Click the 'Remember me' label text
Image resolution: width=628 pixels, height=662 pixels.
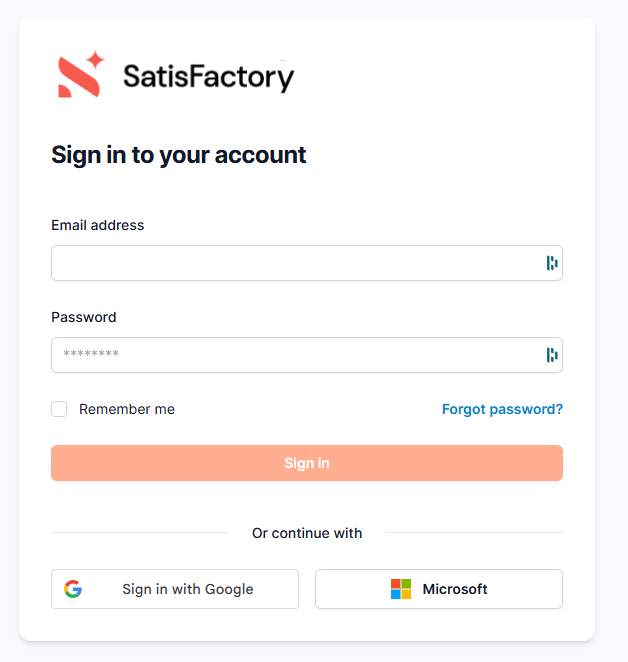(x=127, y=409)
